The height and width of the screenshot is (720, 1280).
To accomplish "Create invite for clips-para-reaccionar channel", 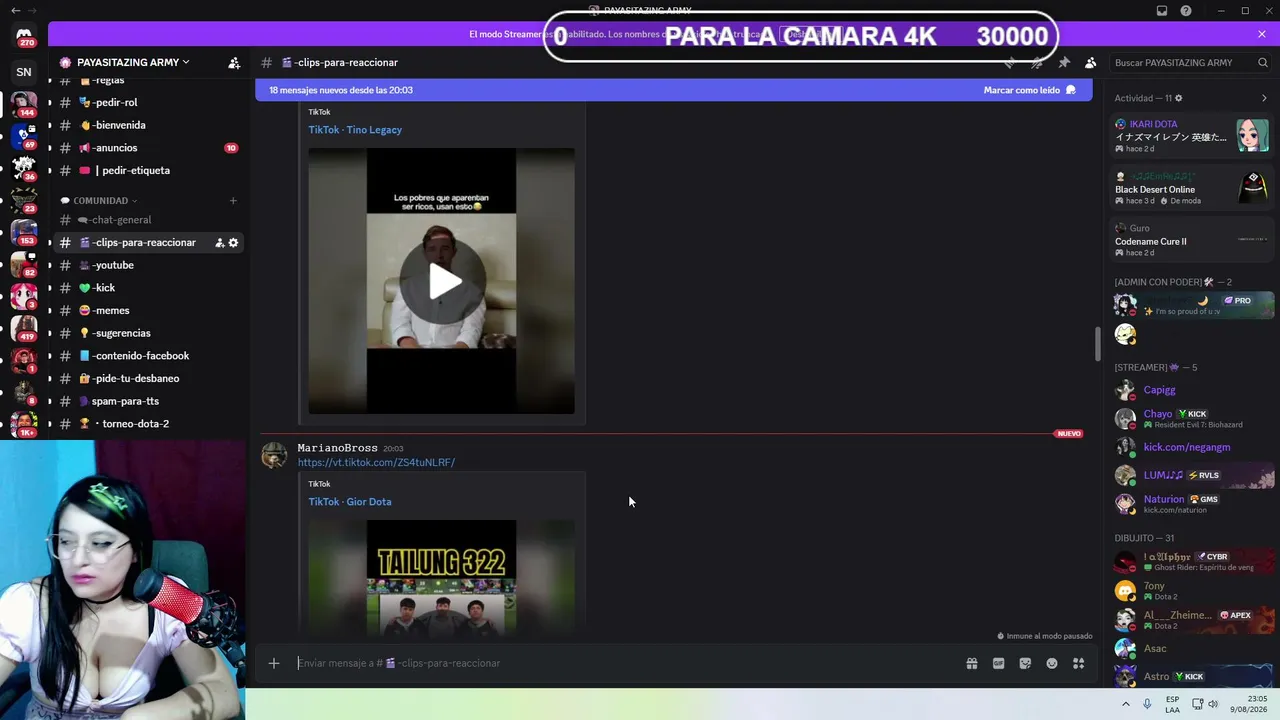I will pyautogui.click(x=219, y=243).
